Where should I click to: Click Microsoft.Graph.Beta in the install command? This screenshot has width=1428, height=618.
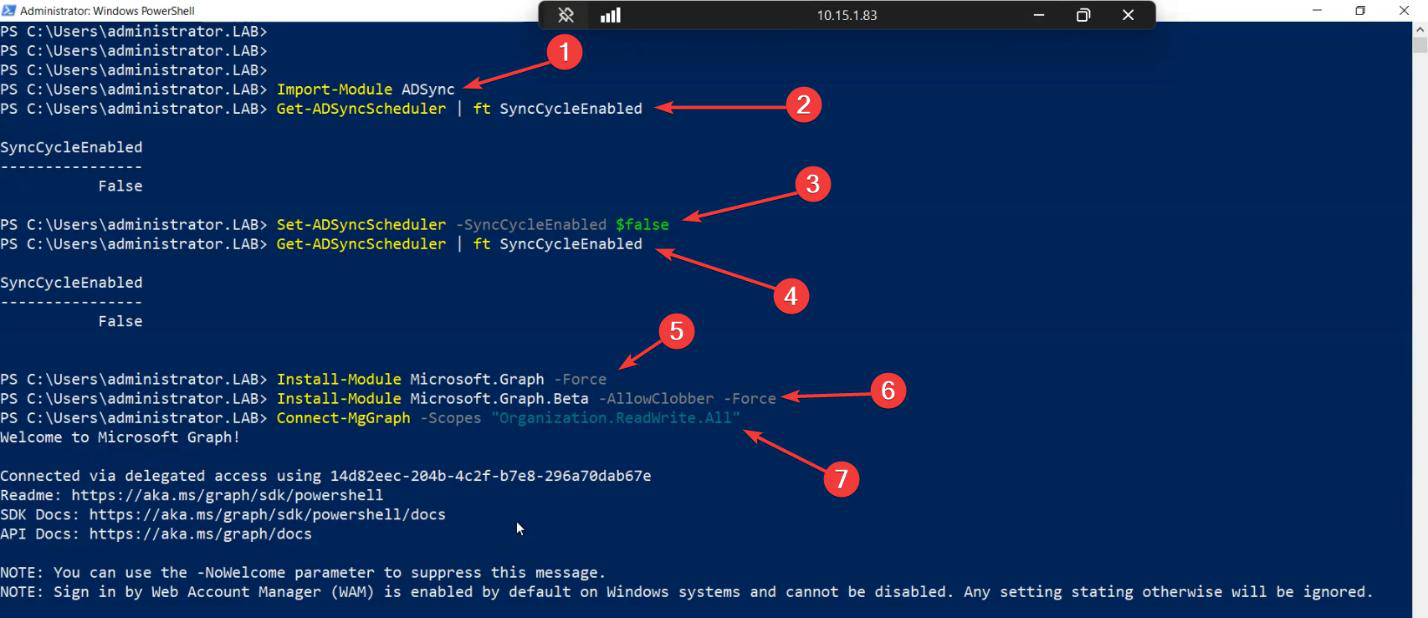click(x=499, y=398)
